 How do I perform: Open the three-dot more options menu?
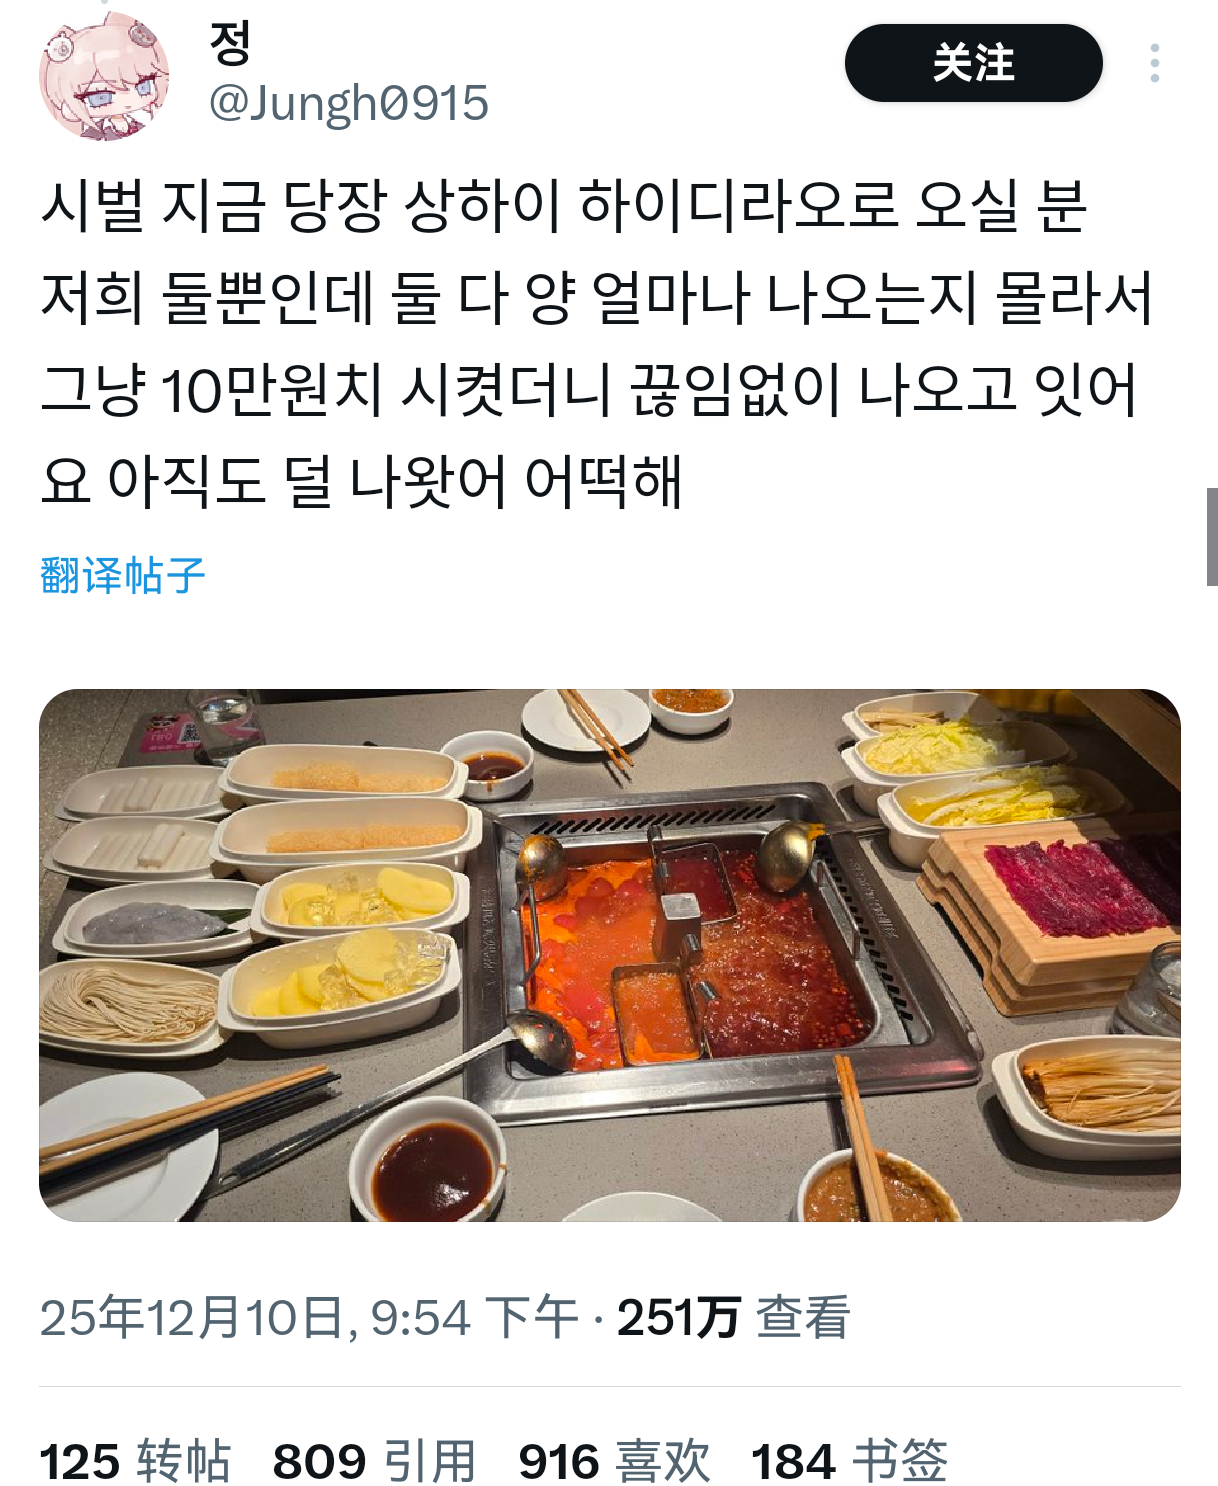1155,63
